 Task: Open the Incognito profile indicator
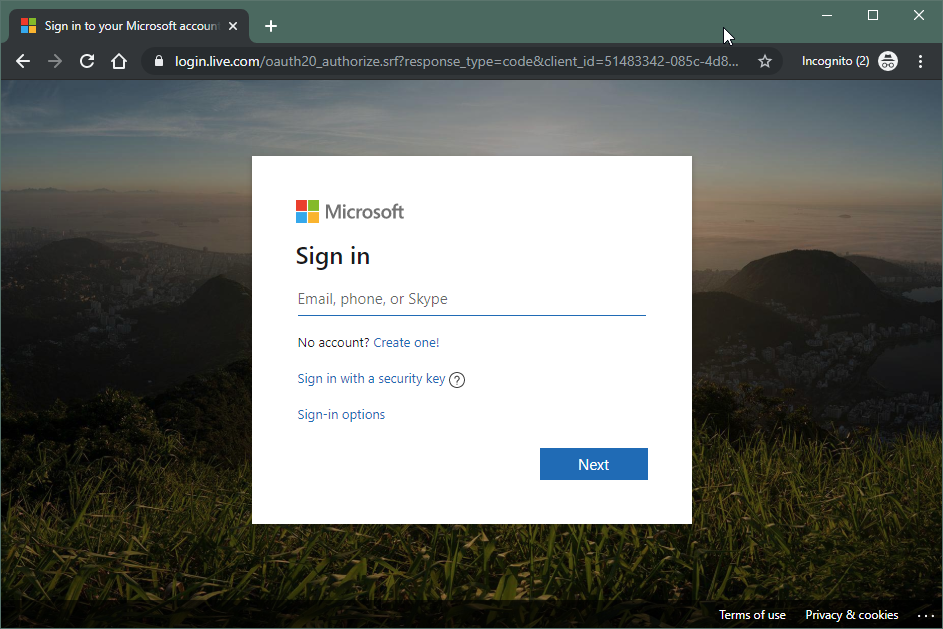tap(849, 61)
